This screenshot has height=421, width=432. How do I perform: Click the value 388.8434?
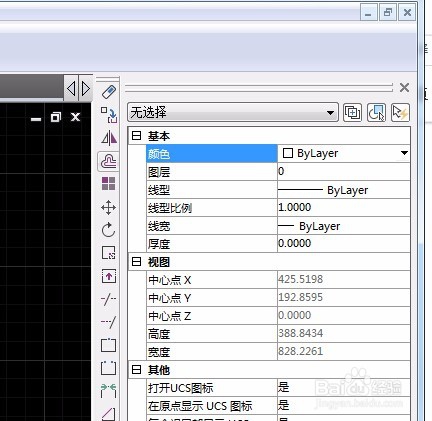[x=300, y=333]
